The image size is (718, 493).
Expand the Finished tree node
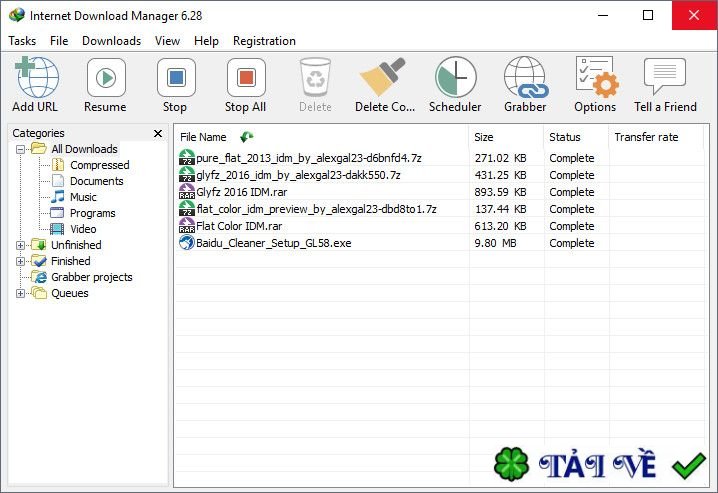pyautogui.click(x=20, y=261)
